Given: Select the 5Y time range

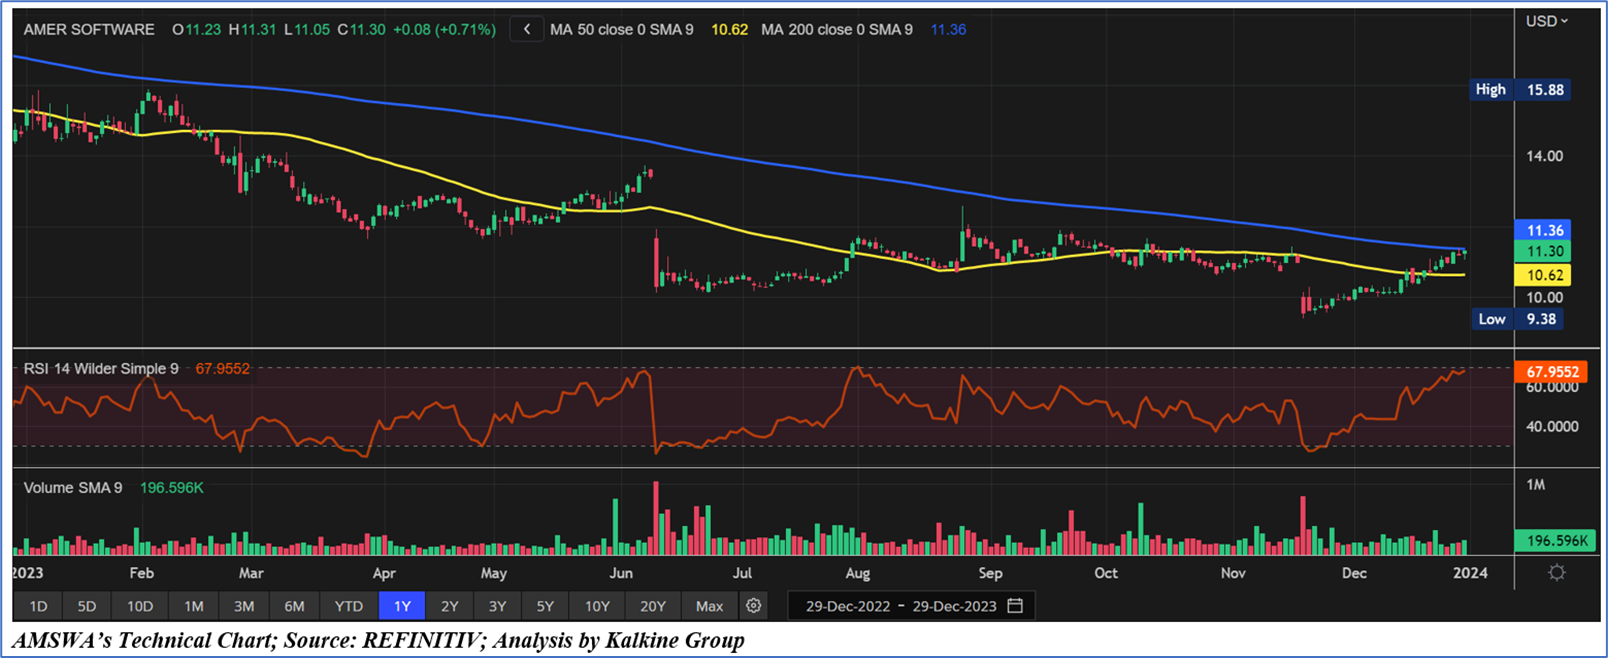Looking at the screenshot, I should [545, 606].
